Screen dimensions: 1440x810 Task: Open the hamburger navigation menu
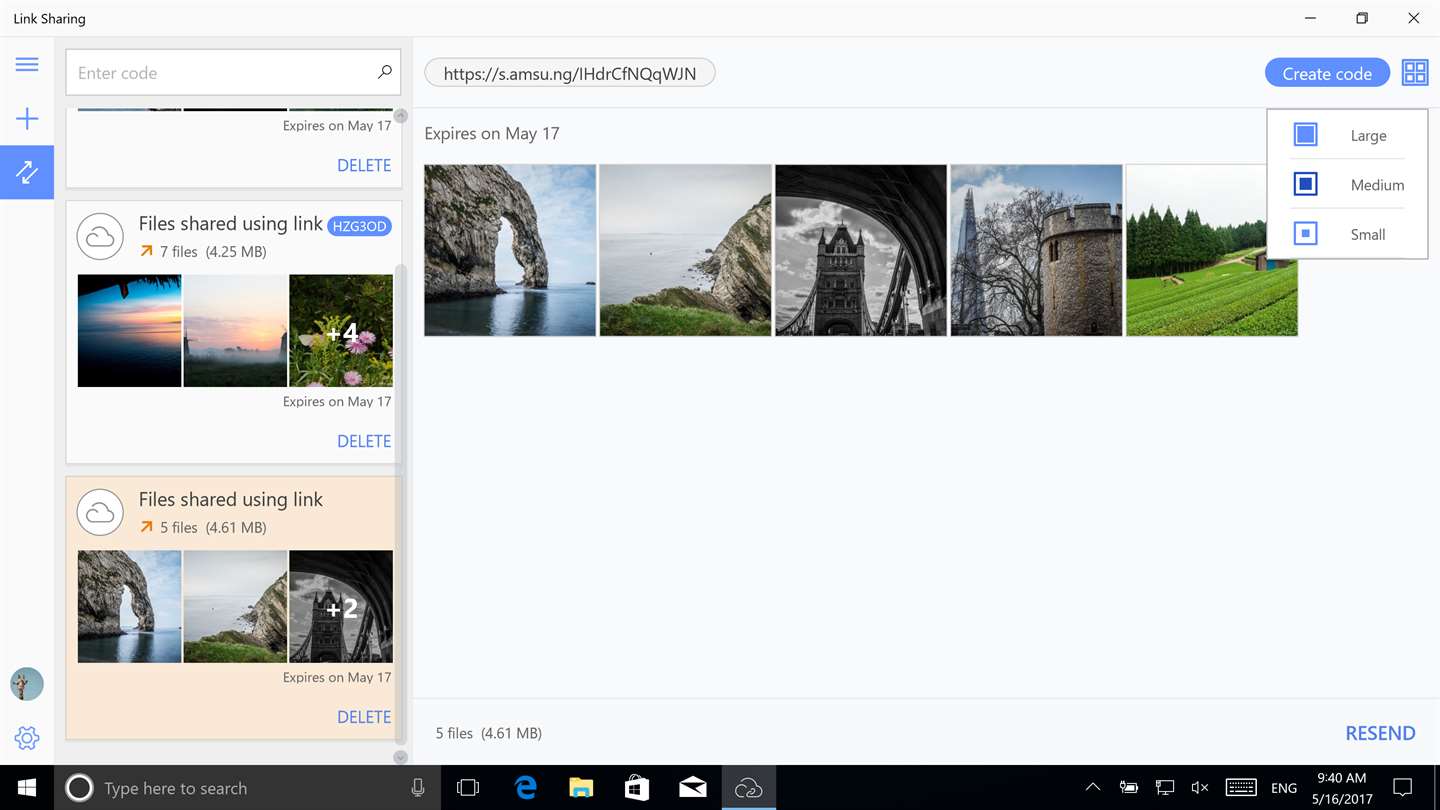[27, 65]
